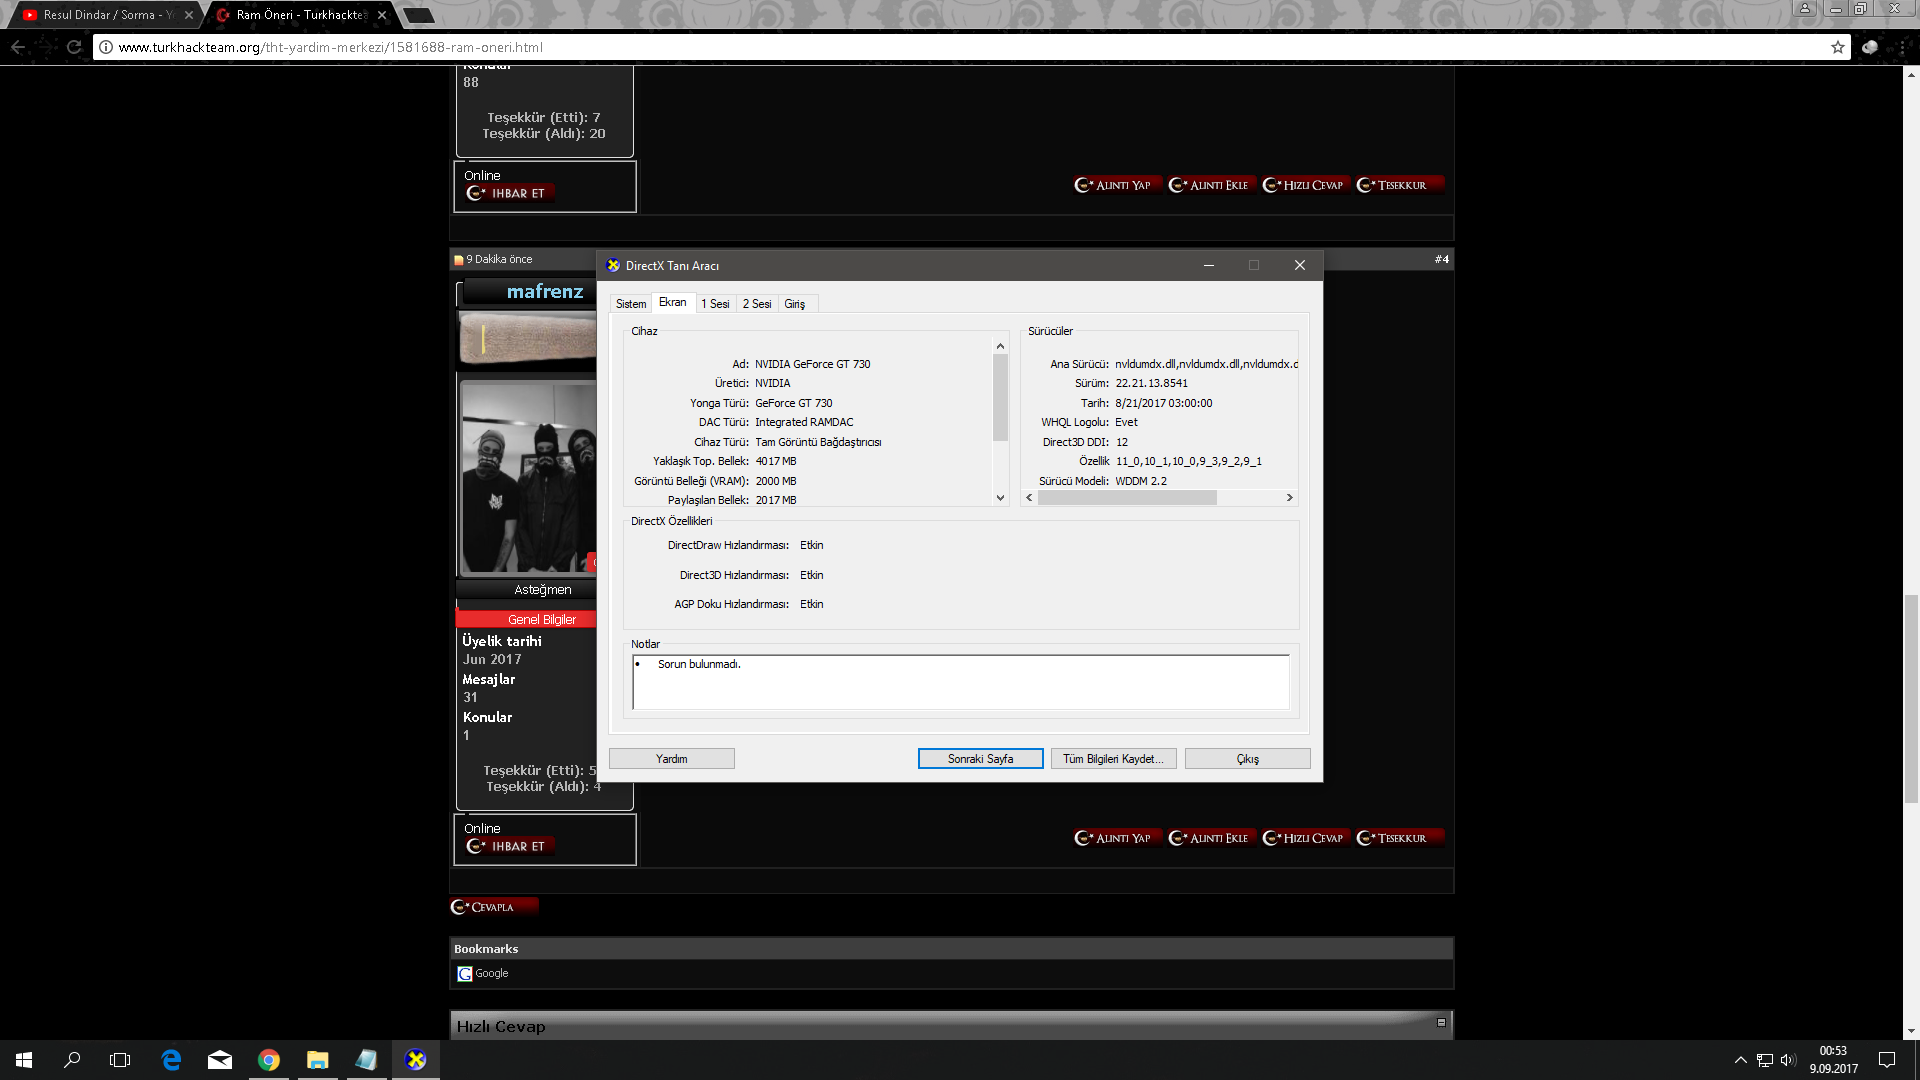The width and height of the screenshot is (1920, 1080).
Task: Open Microsoft Edge from taskbar
Action: pos(171,1060)
